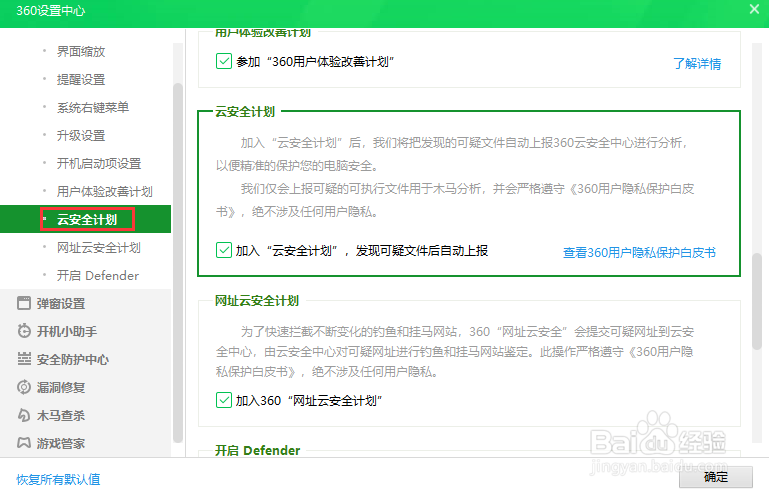Open the 漏洞修复 category
This screenshot has height=493, width=769.
pyautogui.click(x=61, y=387)
